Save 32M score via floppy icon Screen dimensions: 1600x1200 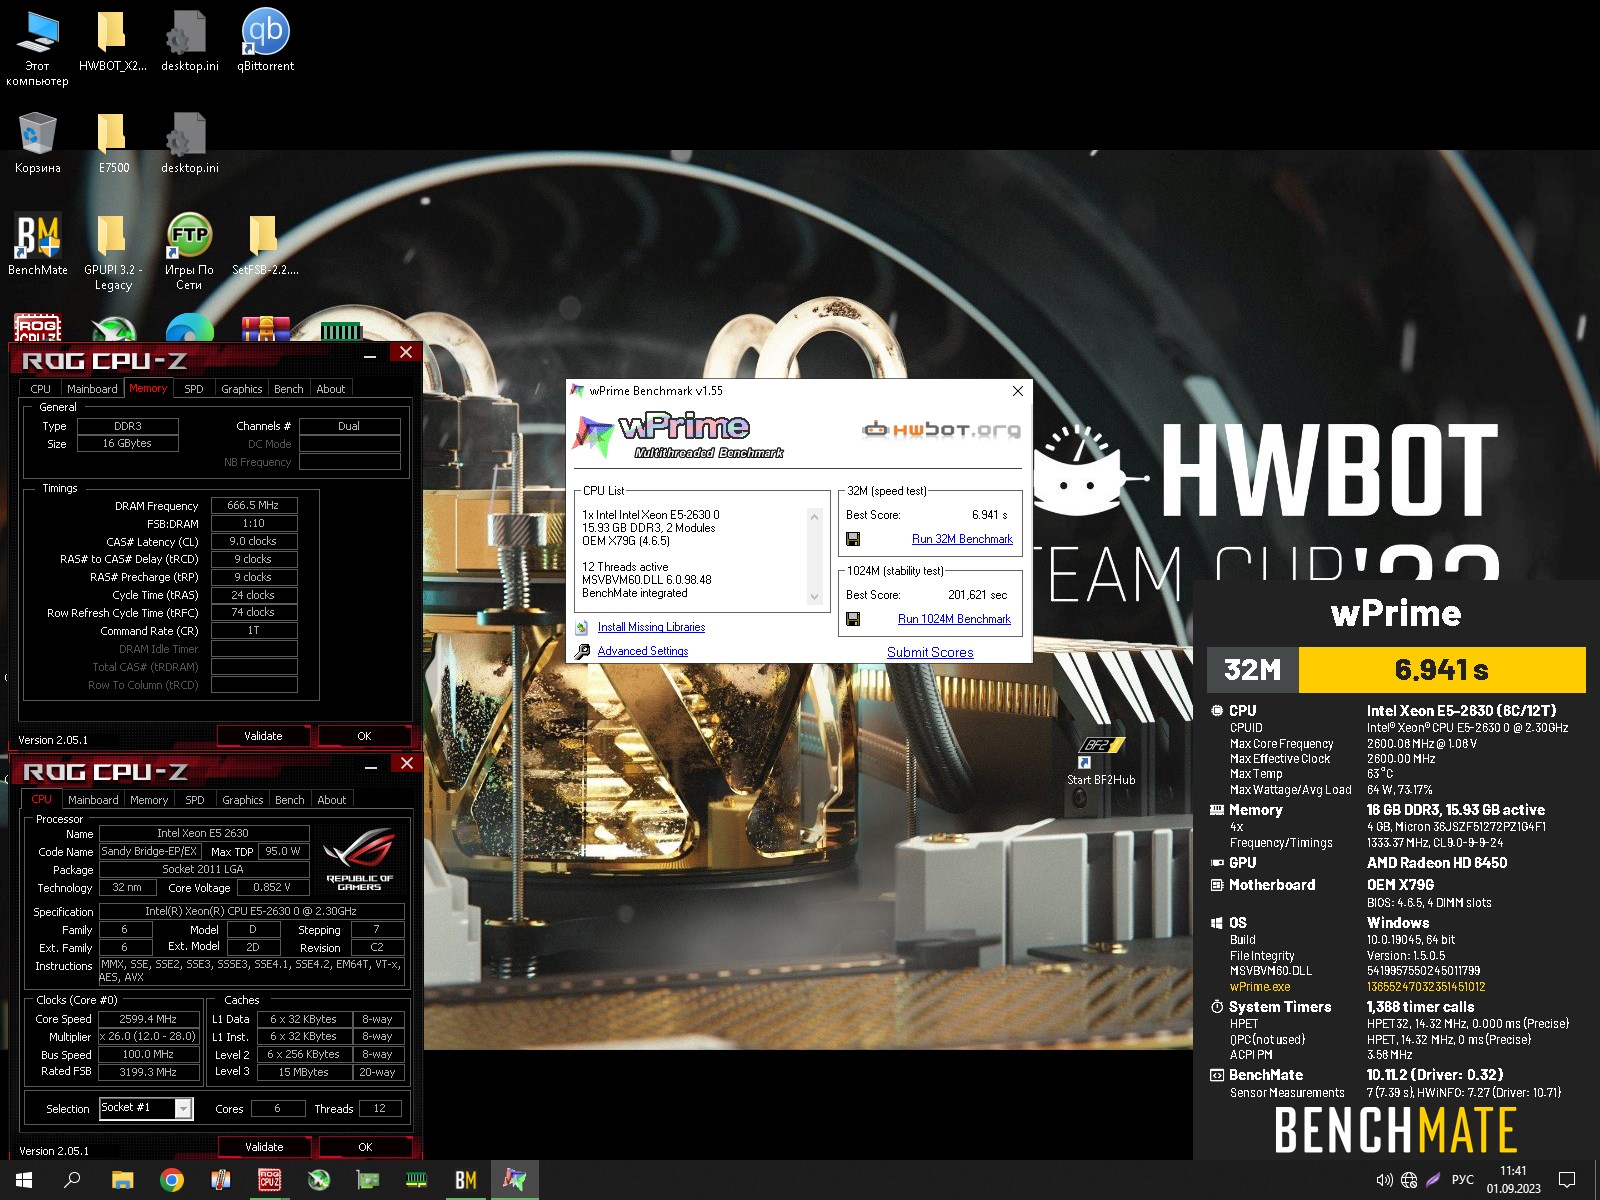click(x=853, y=539)
